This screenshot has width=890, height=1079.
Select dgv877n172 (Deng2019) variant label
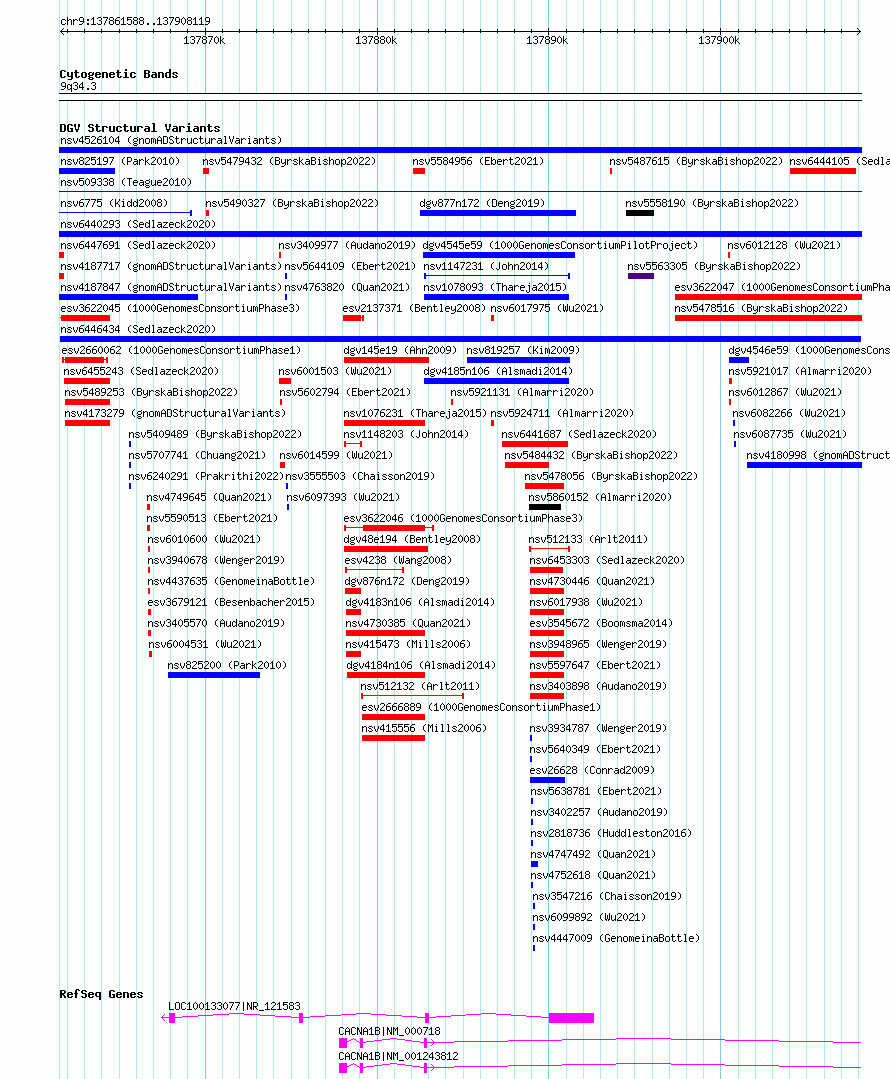coord(482,203)
